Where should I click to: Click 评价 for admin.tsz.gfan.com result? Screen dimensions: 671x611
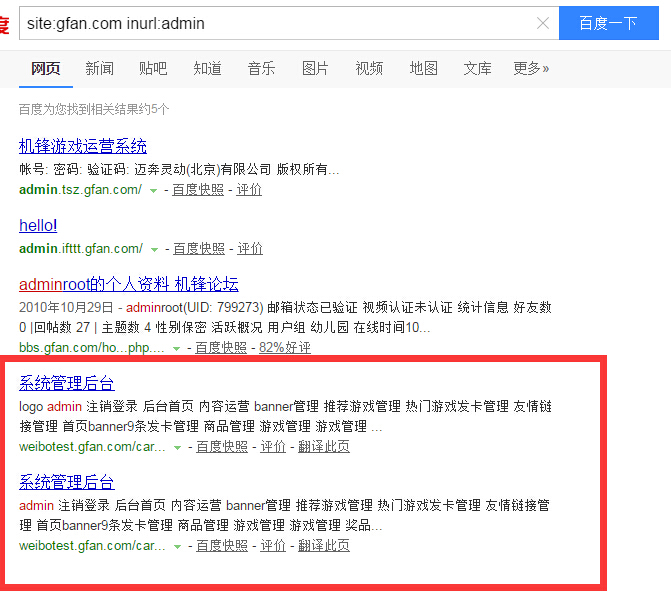(x=249, y=190)
